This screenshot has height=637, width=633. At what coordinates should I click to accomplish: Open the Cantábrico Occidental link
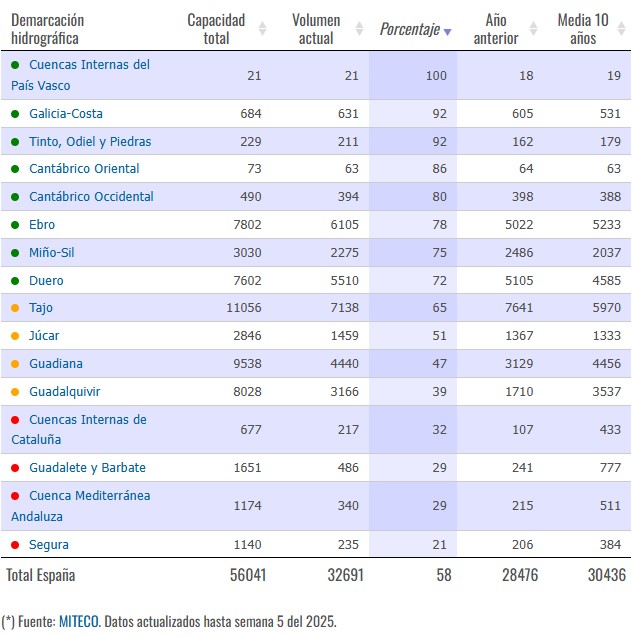[91, 197]
